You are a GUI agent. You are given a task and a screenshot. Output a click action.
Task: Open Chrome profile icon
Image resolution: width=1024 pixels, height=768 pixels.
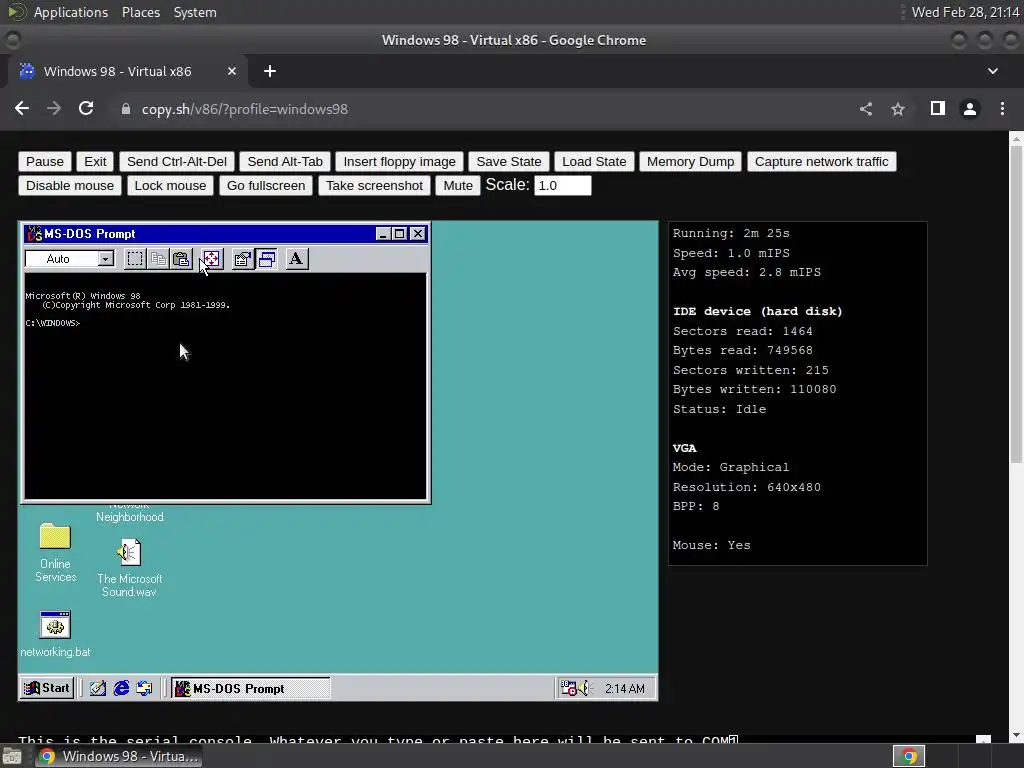pos(970,109)
